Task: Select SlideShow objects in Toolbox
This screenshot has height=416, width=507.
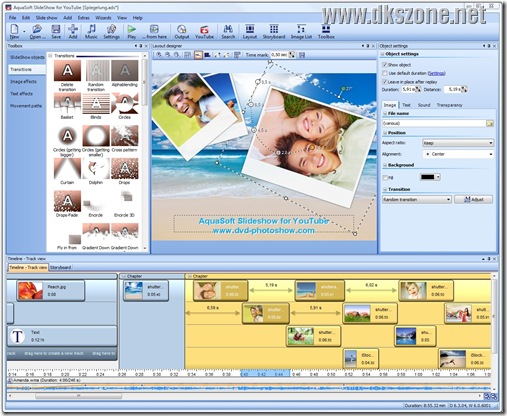Action: tap(27, 57)
